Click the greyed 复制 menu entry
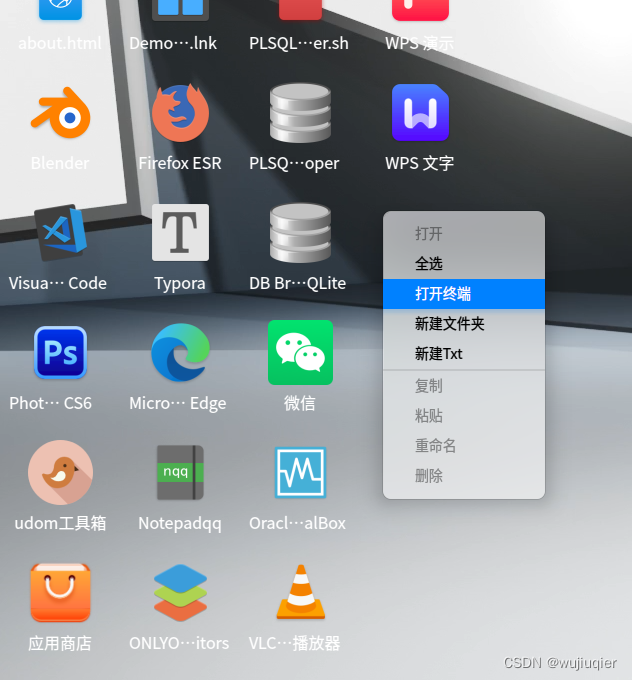 [x=464, y=386]
